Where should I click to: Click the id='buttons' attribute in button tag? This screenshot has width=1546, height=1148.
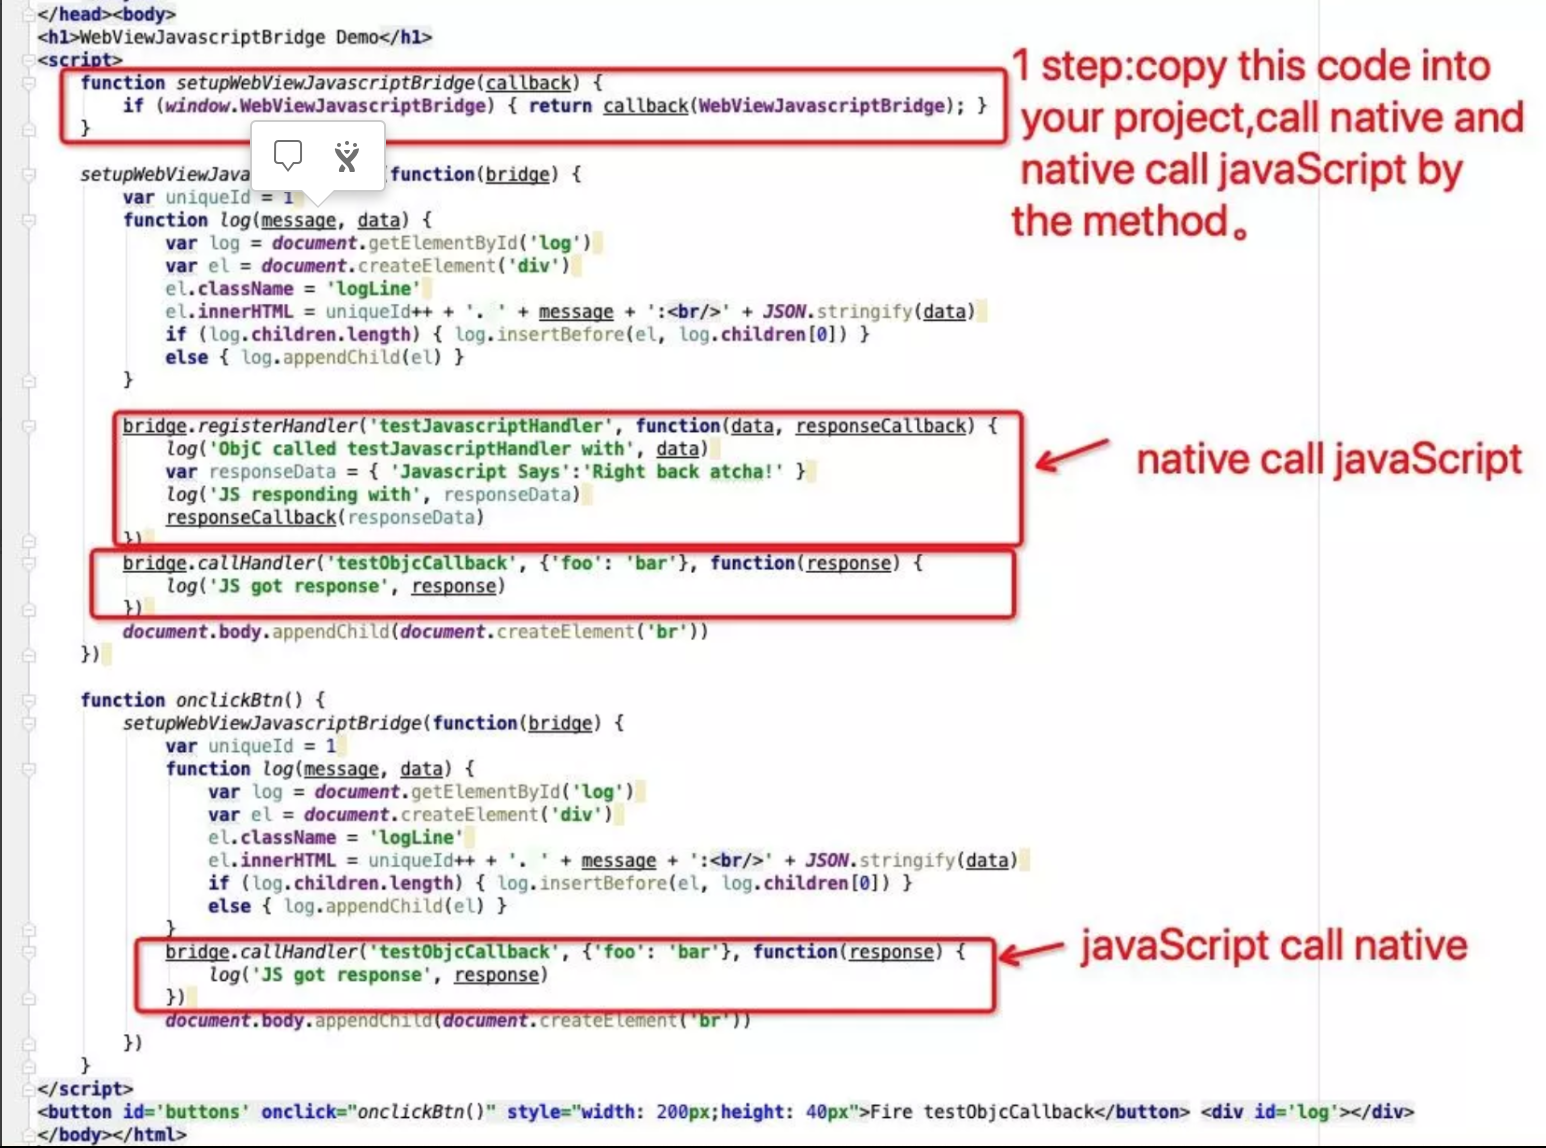pyautogui.click(x=186, y=1112)
